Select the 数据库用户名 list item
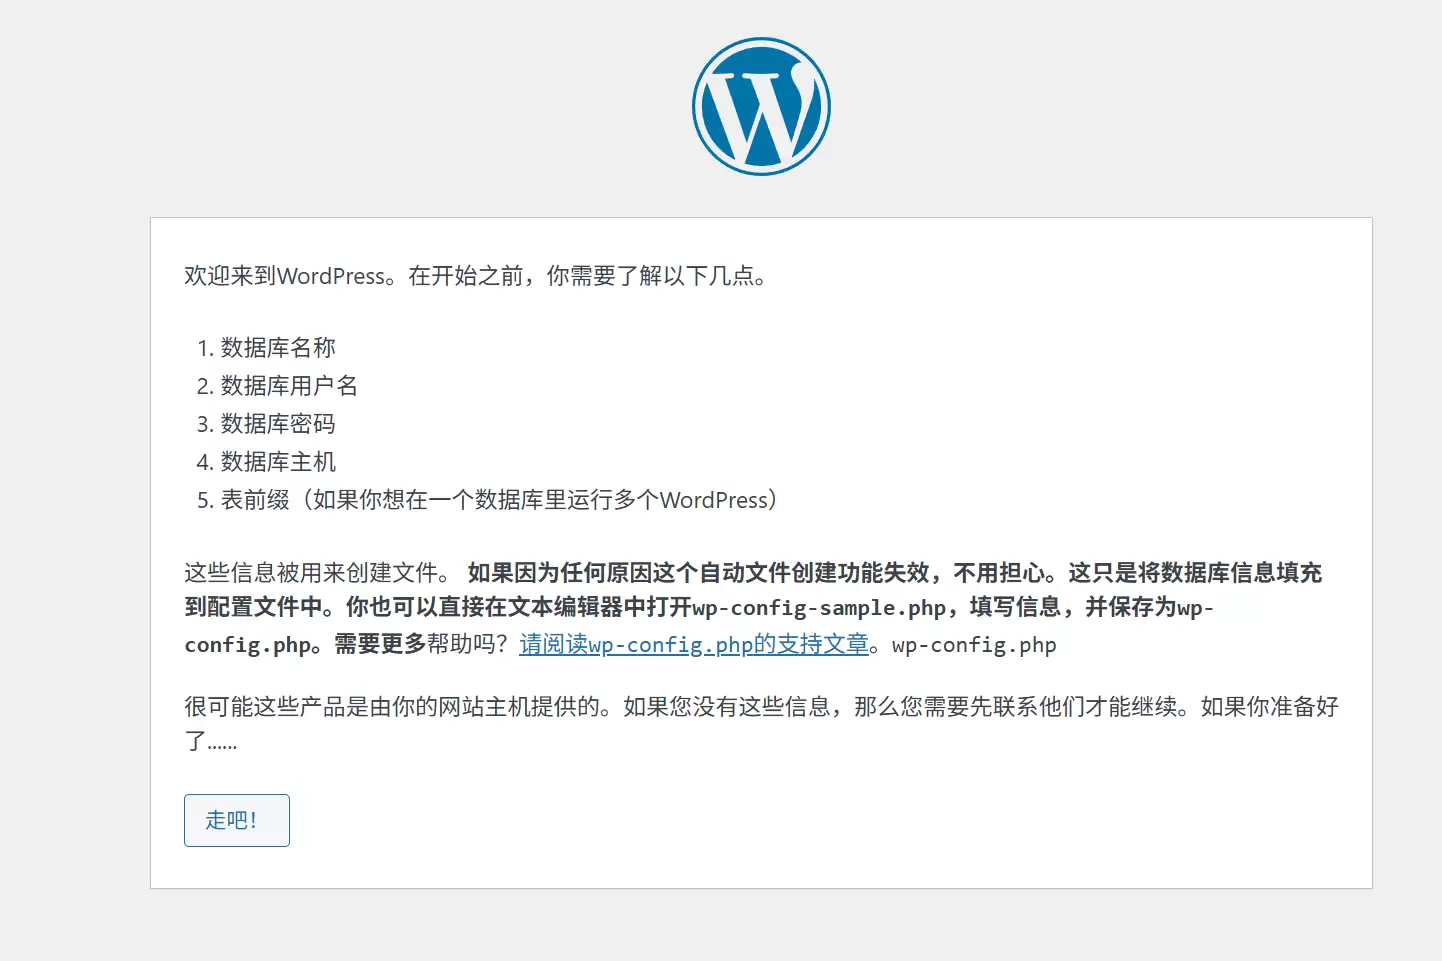1442x961 pixels. [289, 386]
